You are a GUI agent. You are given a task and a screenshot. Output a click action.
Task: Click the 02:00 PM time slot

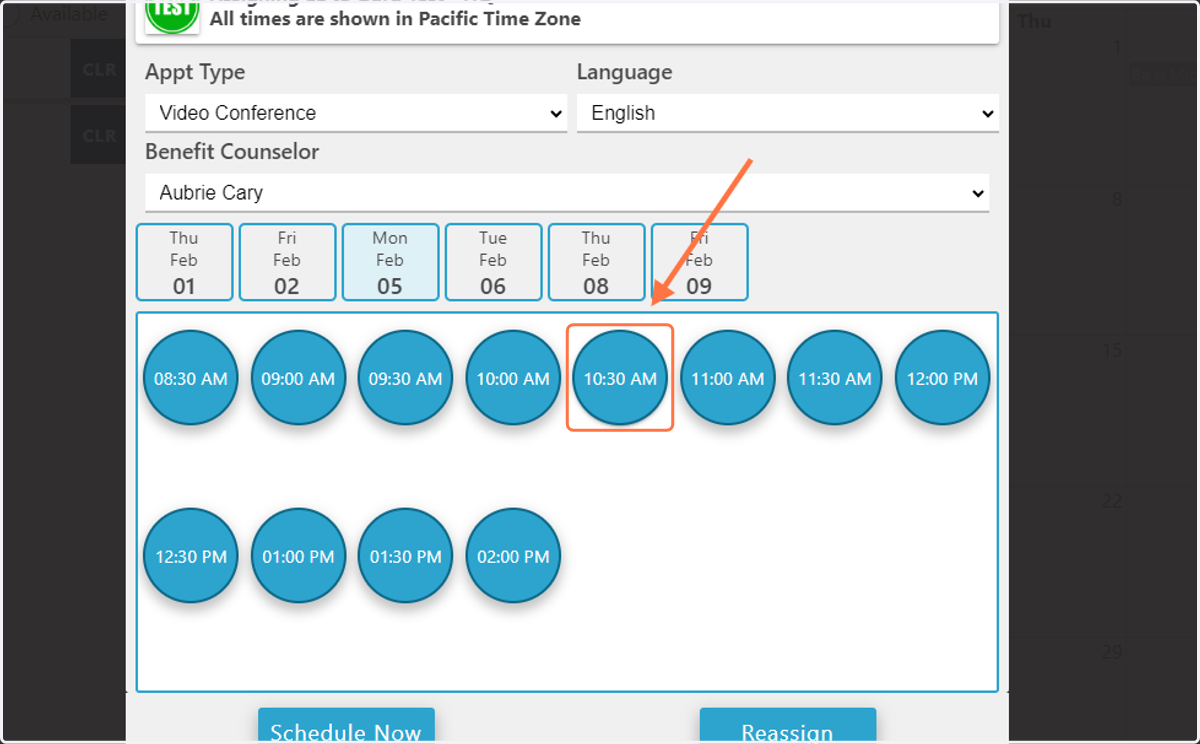513,556
